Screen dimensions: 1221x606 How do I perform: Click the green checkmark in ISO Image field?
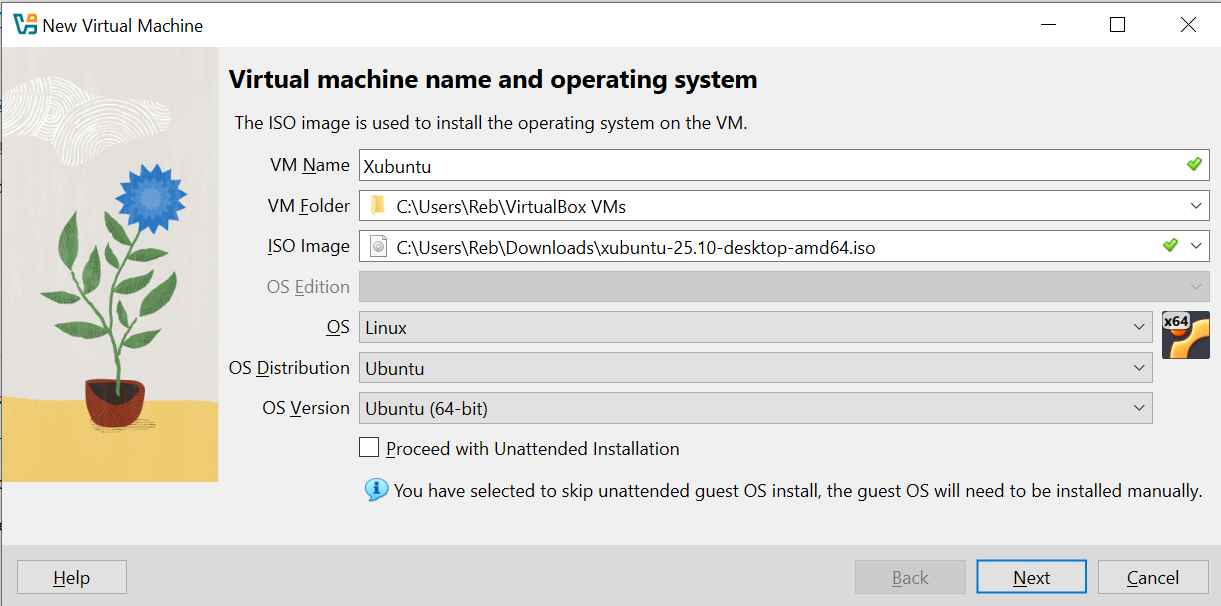[x=1171, y=245]
